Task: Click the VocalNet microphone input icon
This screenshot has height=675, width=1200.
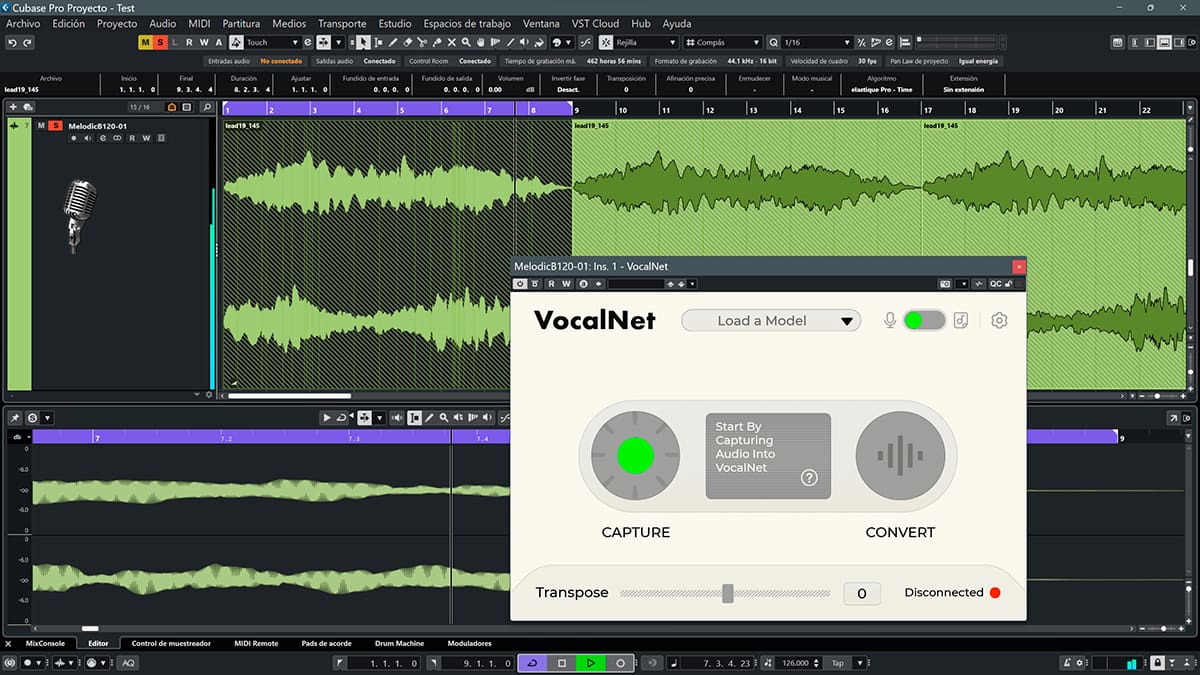Action: tap(889, 321)
